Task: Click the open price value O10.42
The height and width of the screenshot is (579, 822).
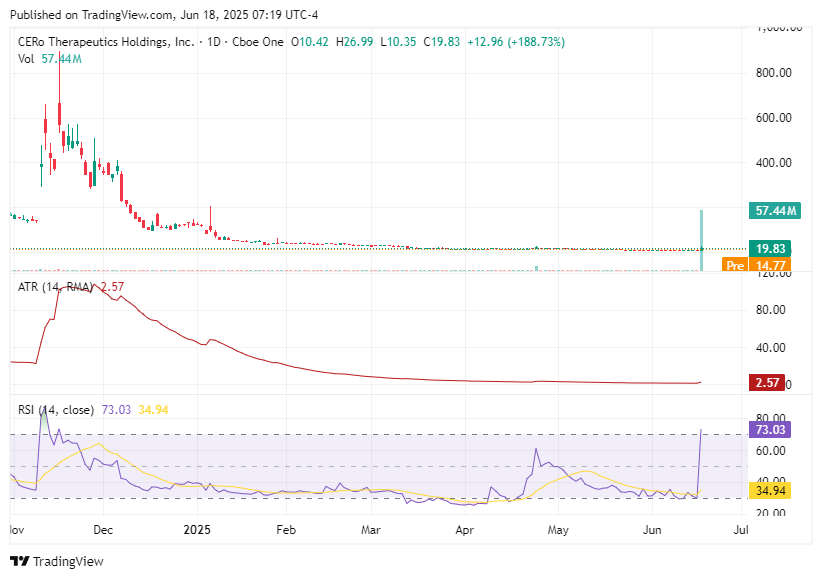Action: tap(310, 42)
